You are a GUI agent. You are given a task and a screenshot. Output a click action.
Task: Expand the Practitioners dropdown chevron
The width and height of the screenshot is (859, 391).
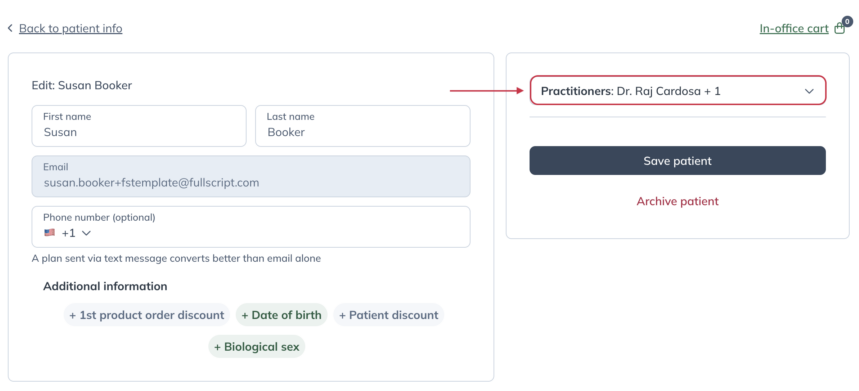(809, 91)
